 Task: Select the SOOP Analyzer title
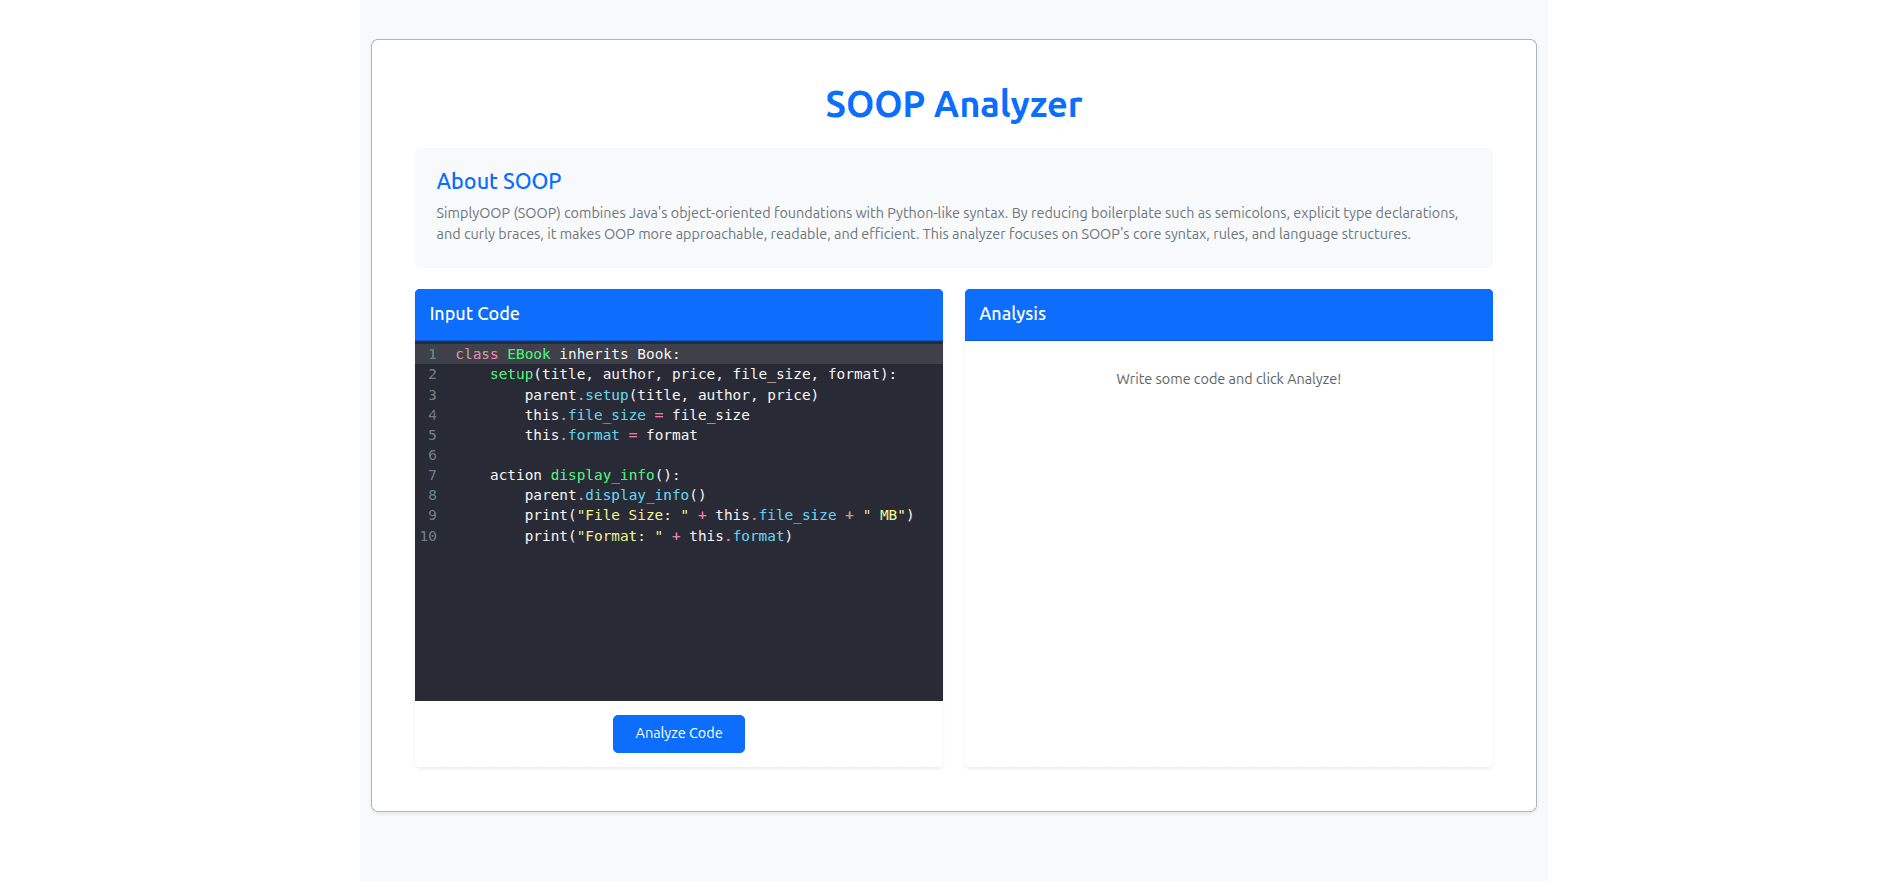click(x=954, y=104)
